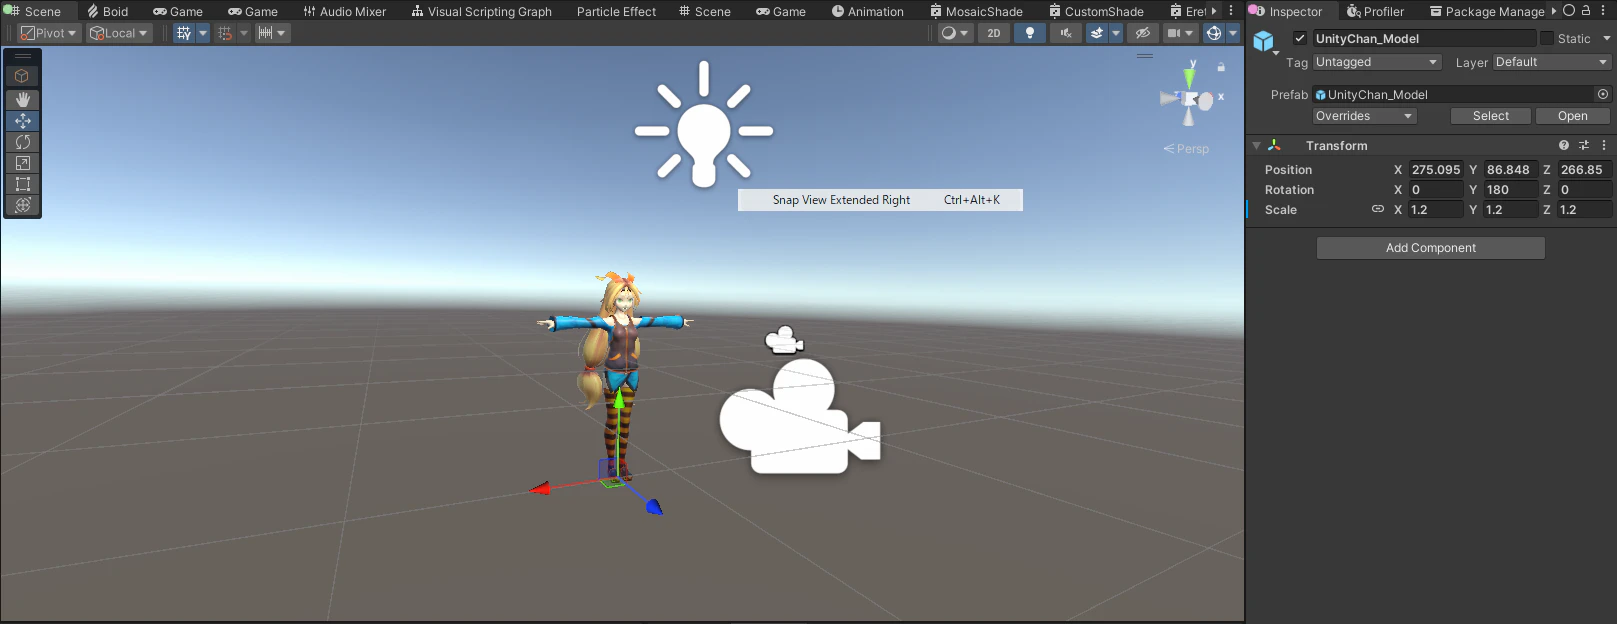Open the prefab Overrides dropdown

tap(1365, 116)
